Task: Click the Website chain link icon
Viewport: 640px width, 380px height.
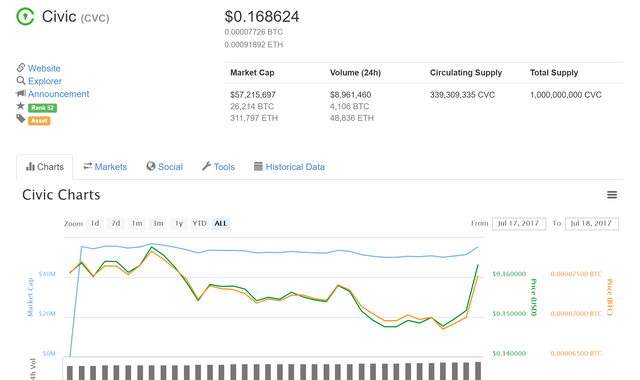Action: (21, 67)
